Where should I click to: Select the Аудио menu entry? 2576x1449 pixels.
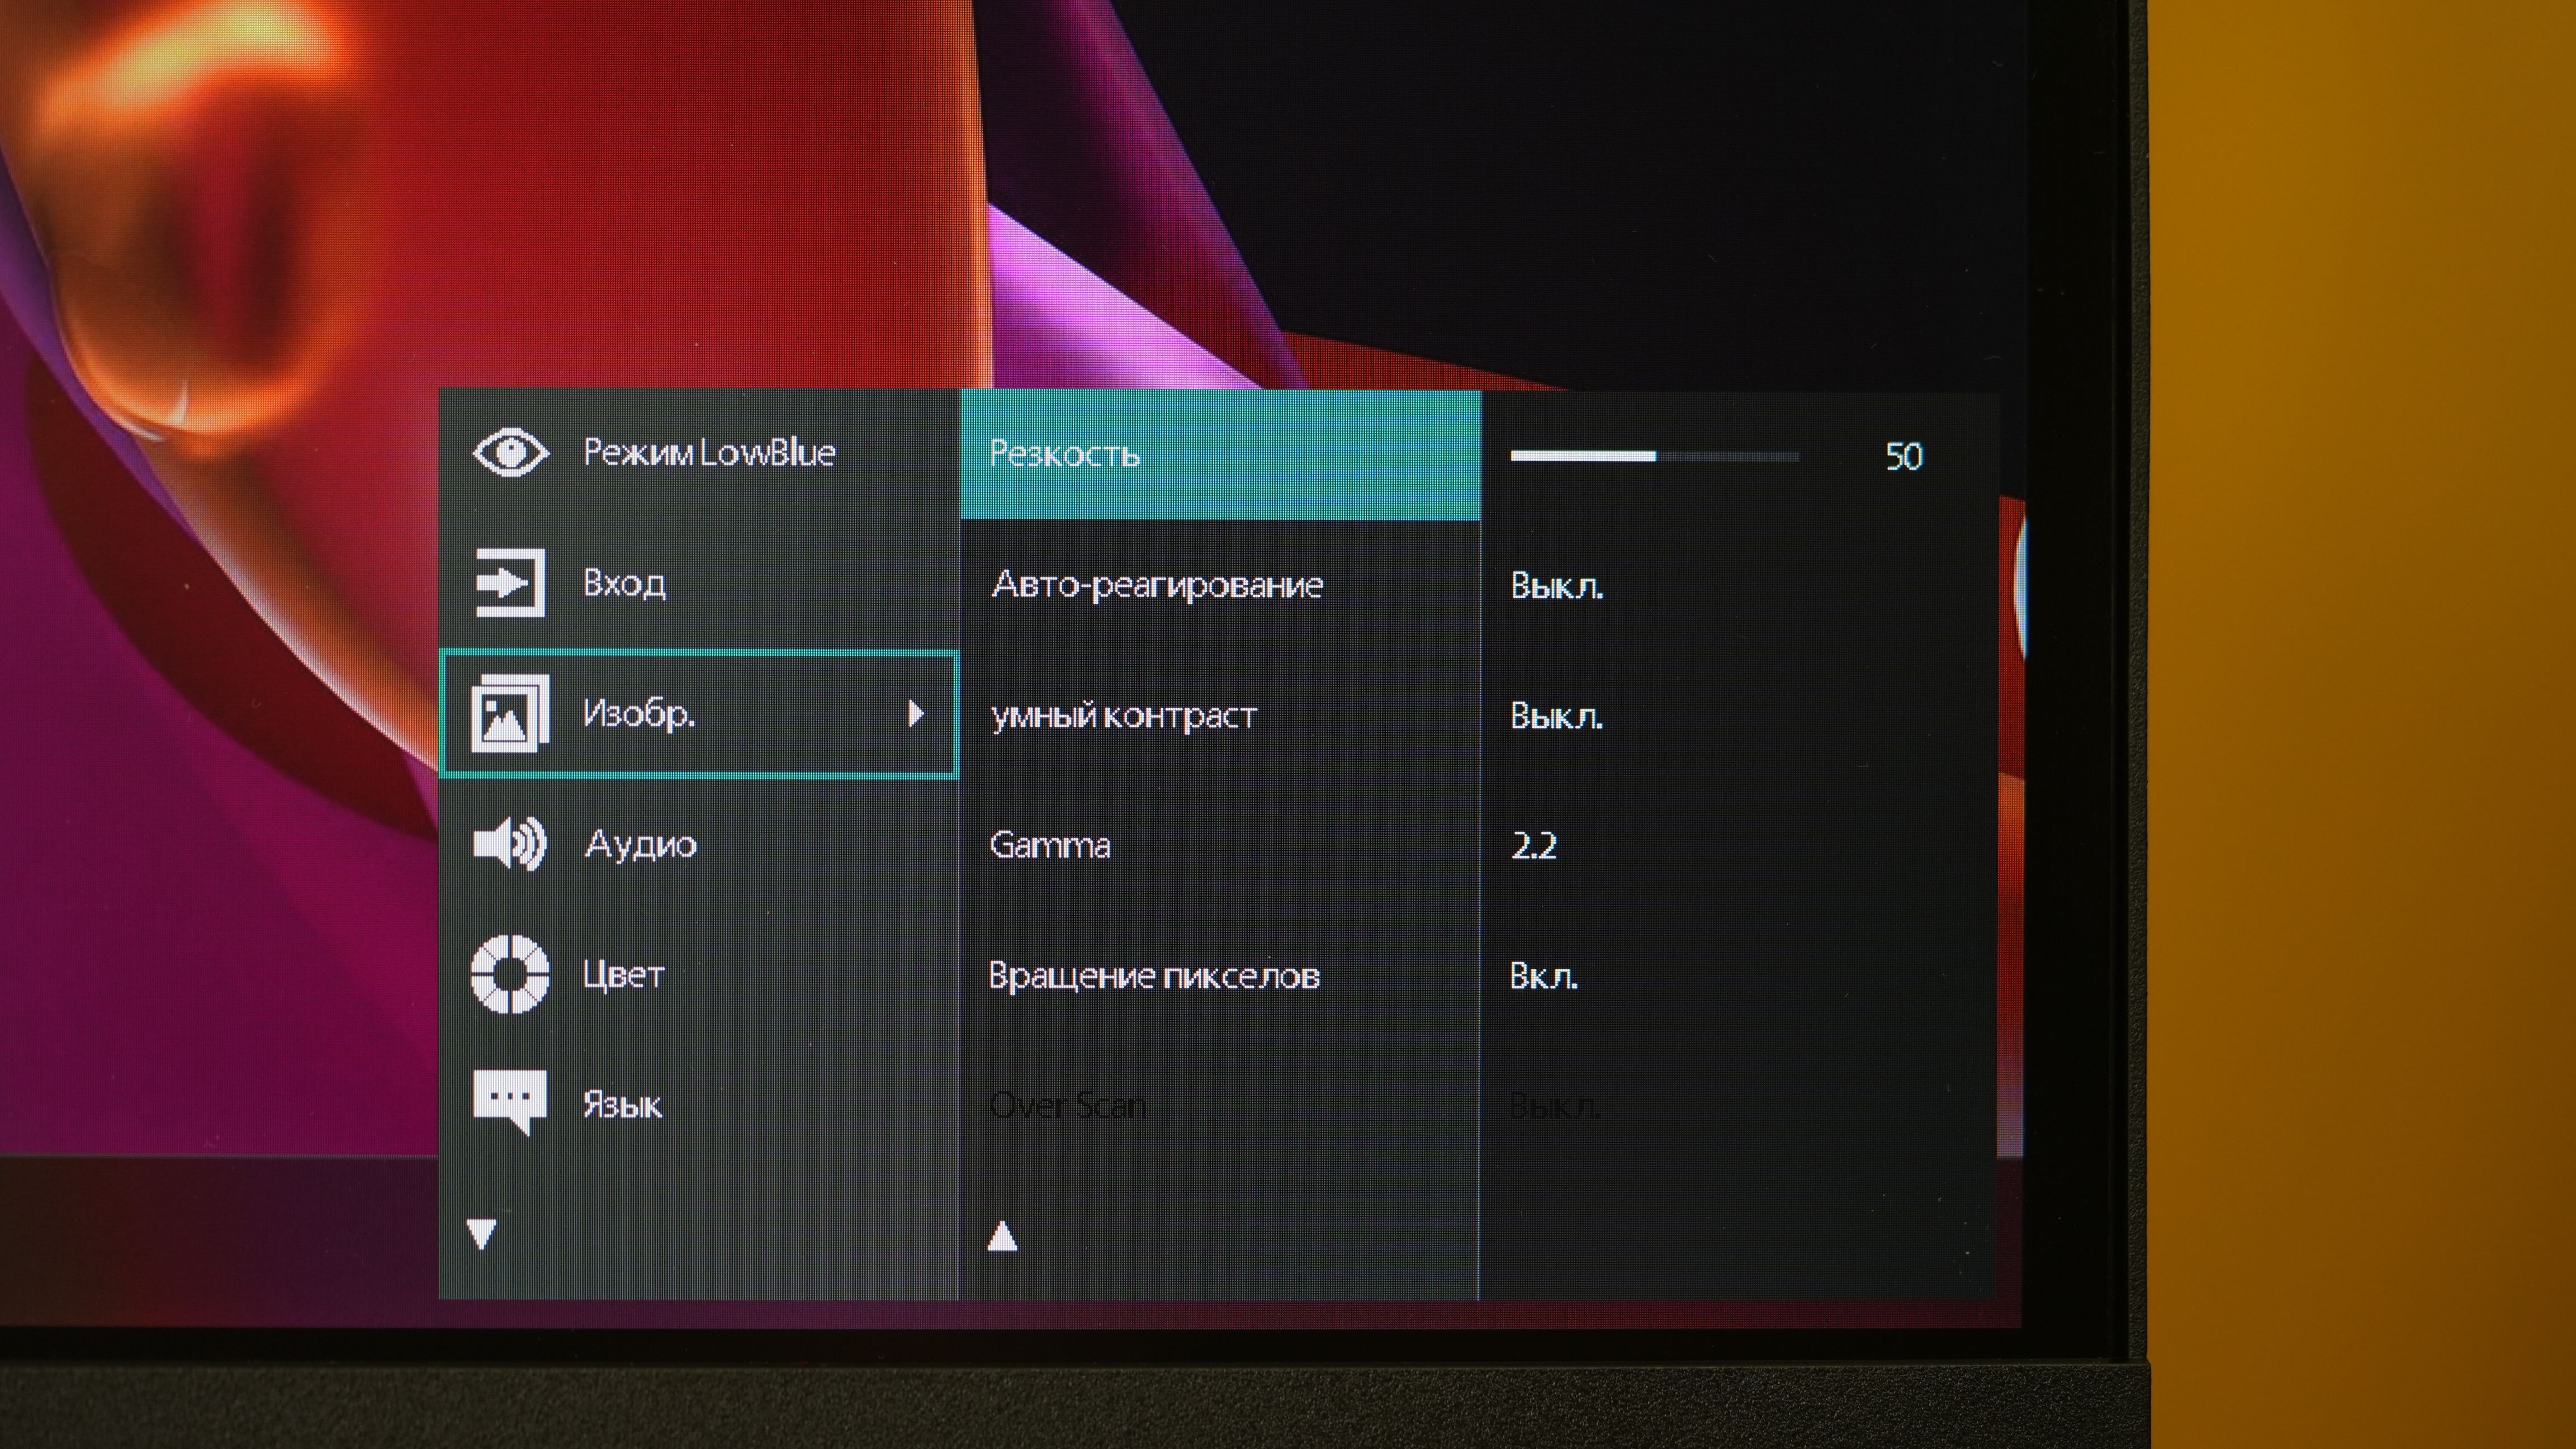pos(640,844)
